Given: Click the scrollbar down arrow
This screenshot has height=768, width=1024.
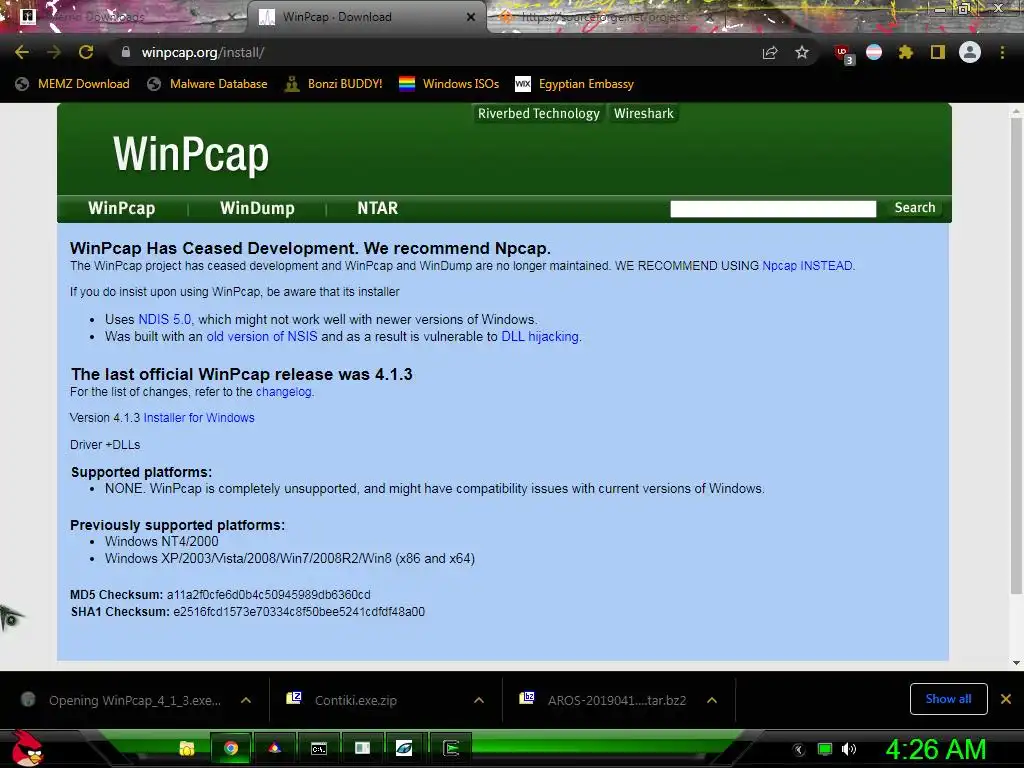Looking at the screenshot, I should (x=1016, y=662).
